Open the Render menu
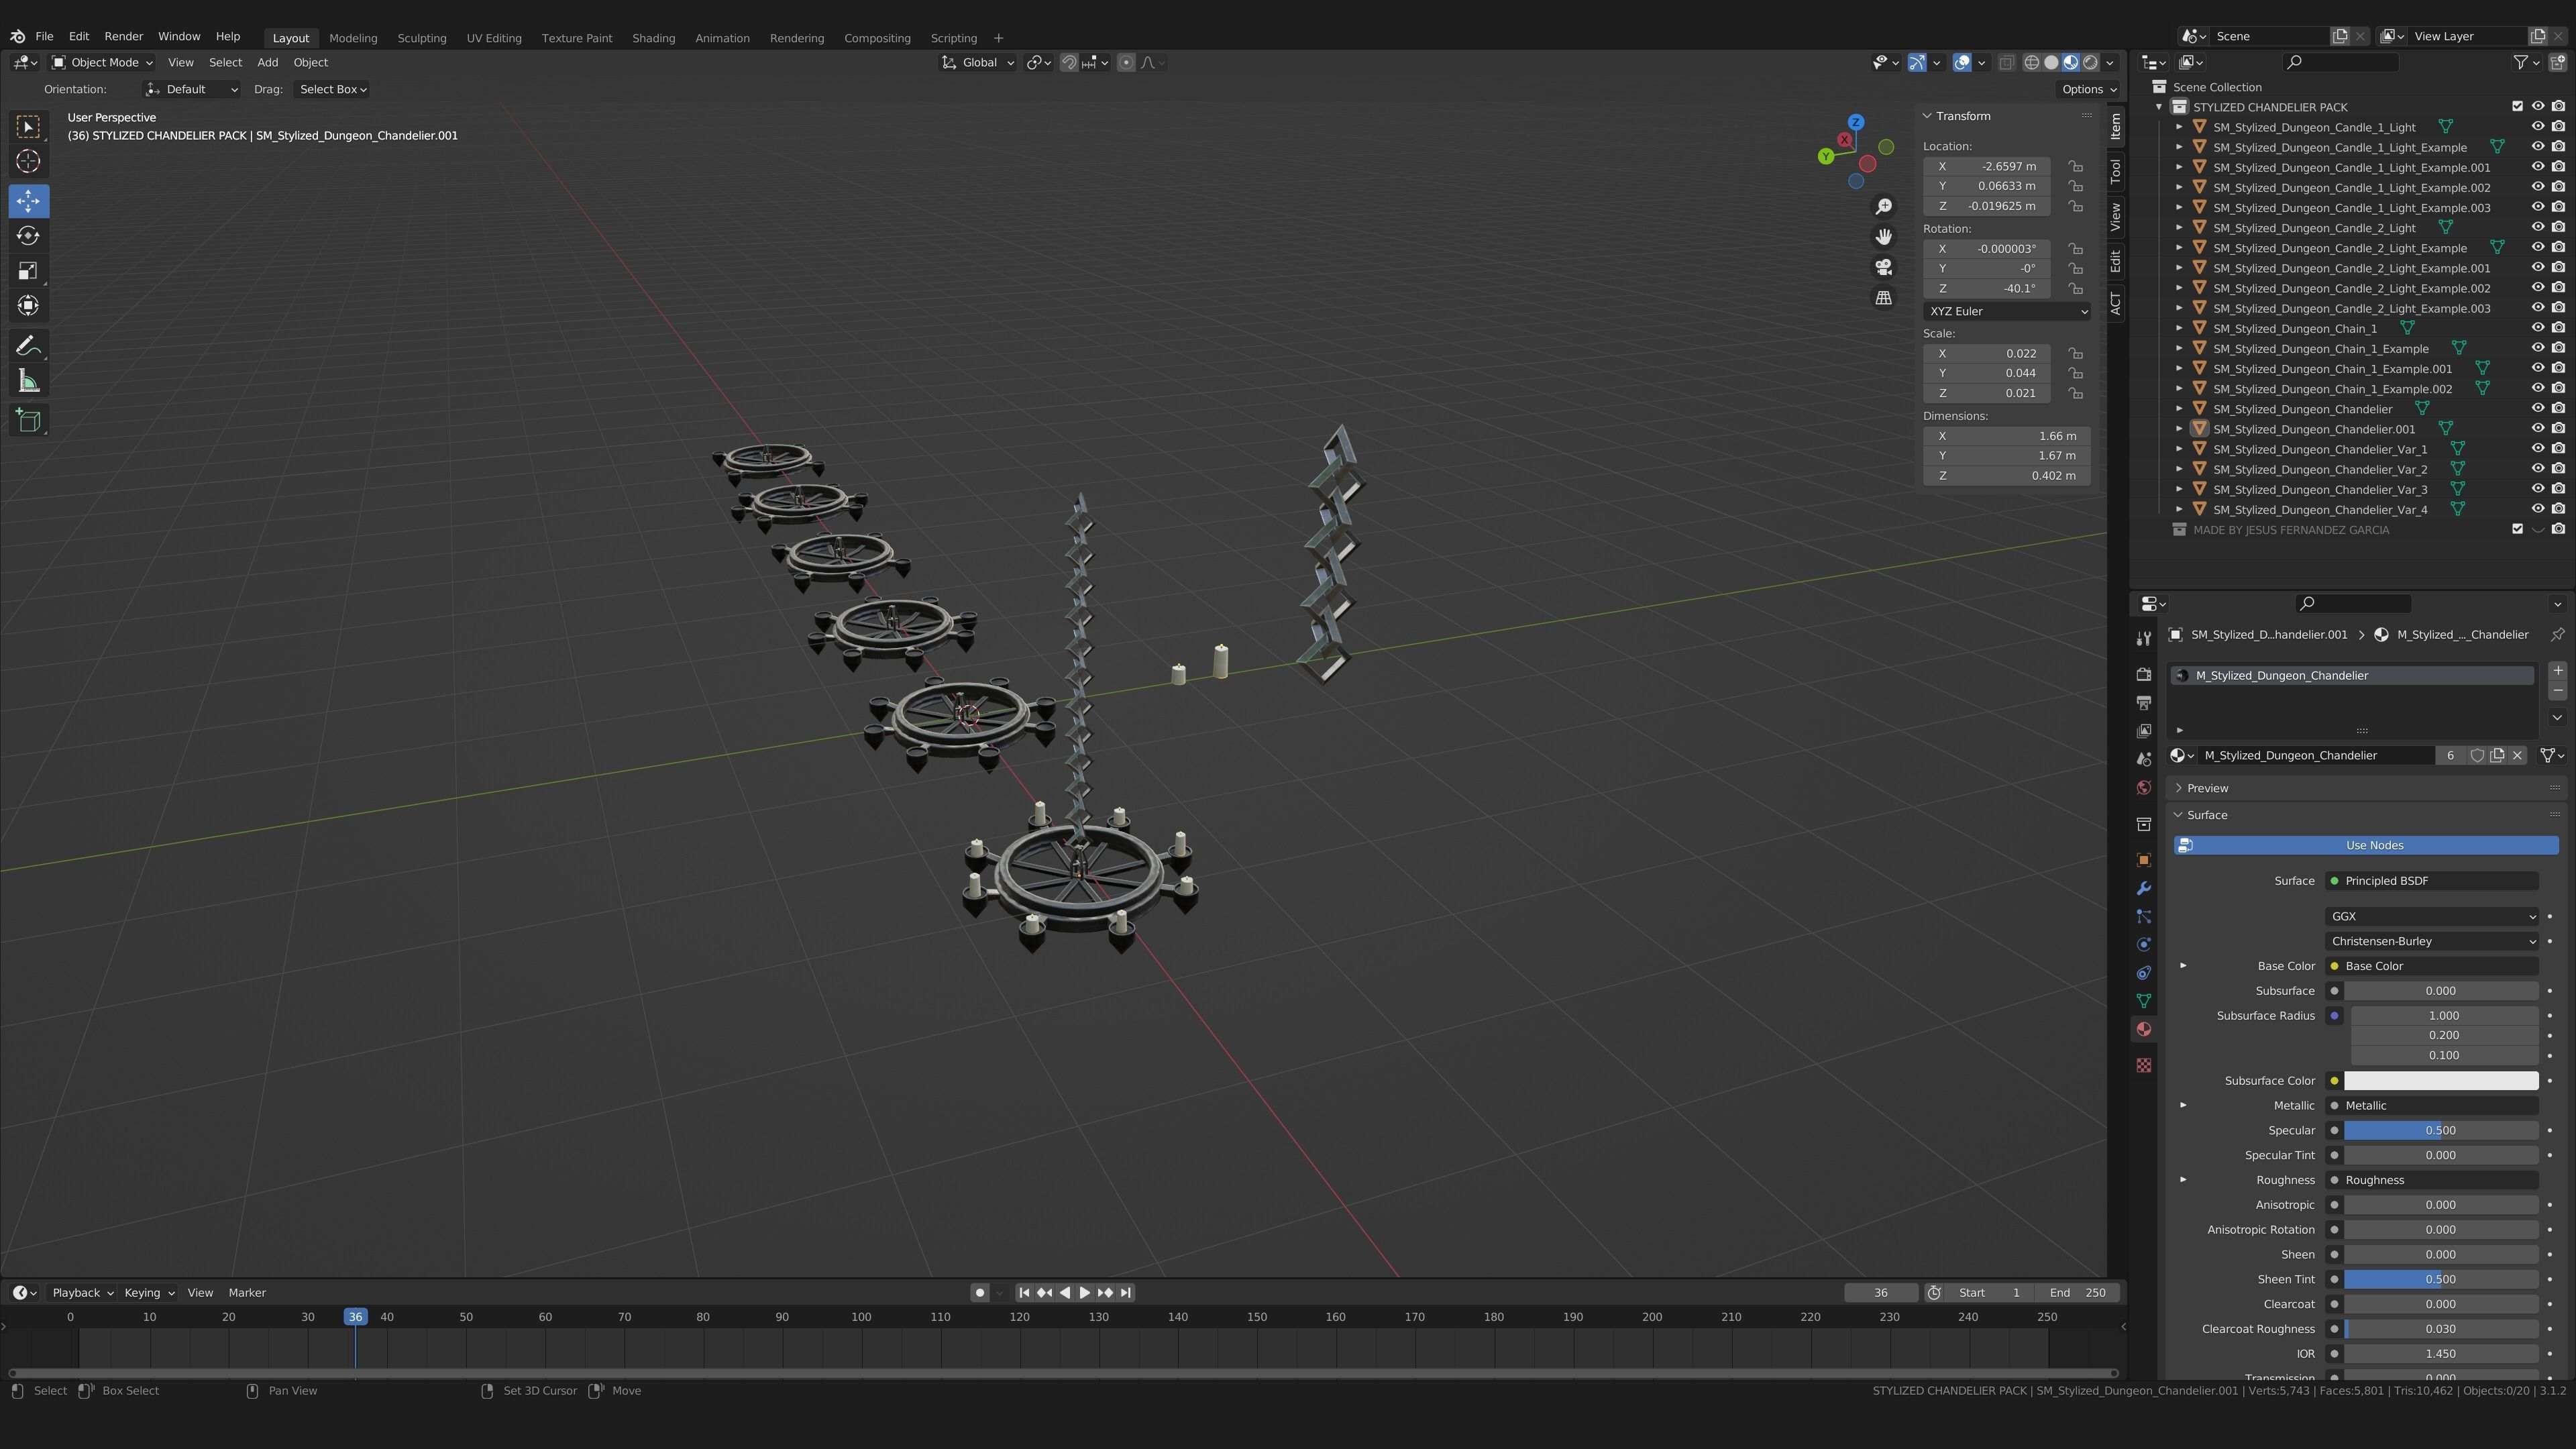Screen dimensions: 2576x1449 (x=123, y=36)
